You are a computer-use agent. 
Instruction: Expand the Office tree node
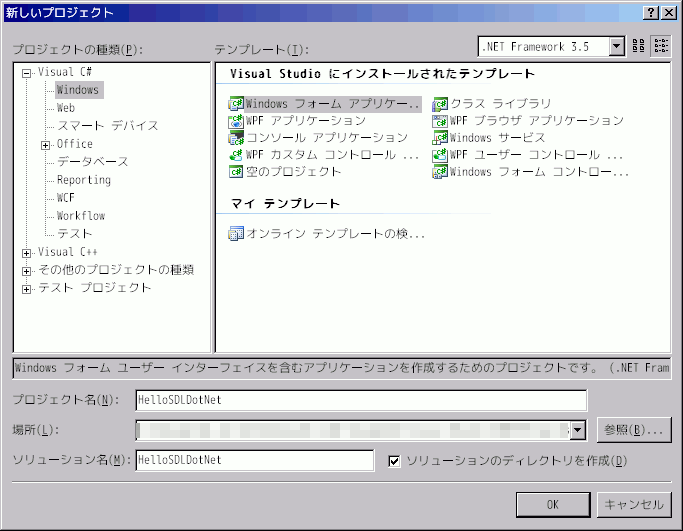tap(45, 145)
